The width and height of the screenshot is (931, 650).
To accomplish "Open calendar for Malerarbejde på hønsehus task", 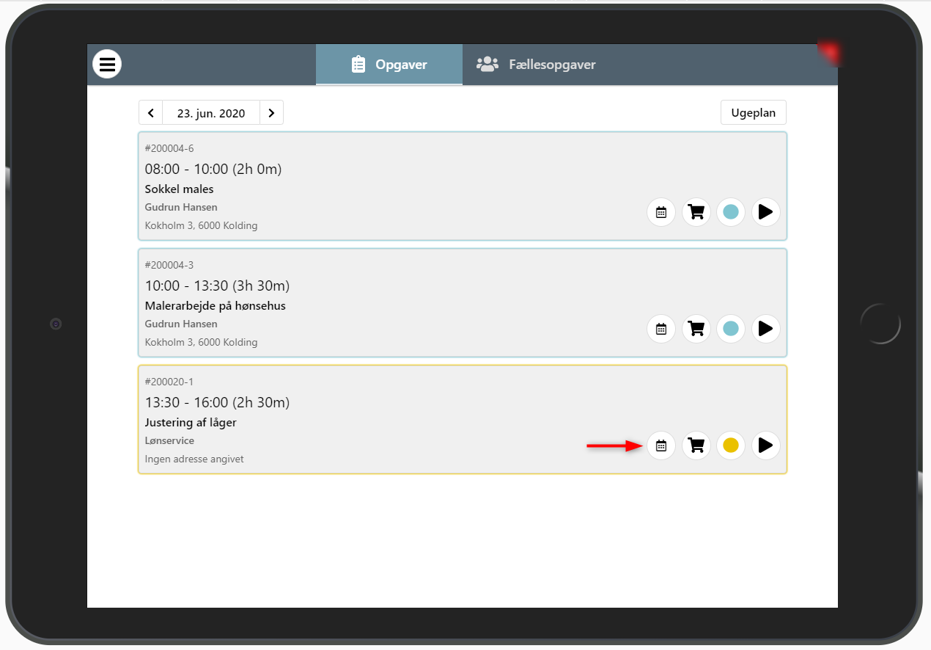I will click(661, 329).
